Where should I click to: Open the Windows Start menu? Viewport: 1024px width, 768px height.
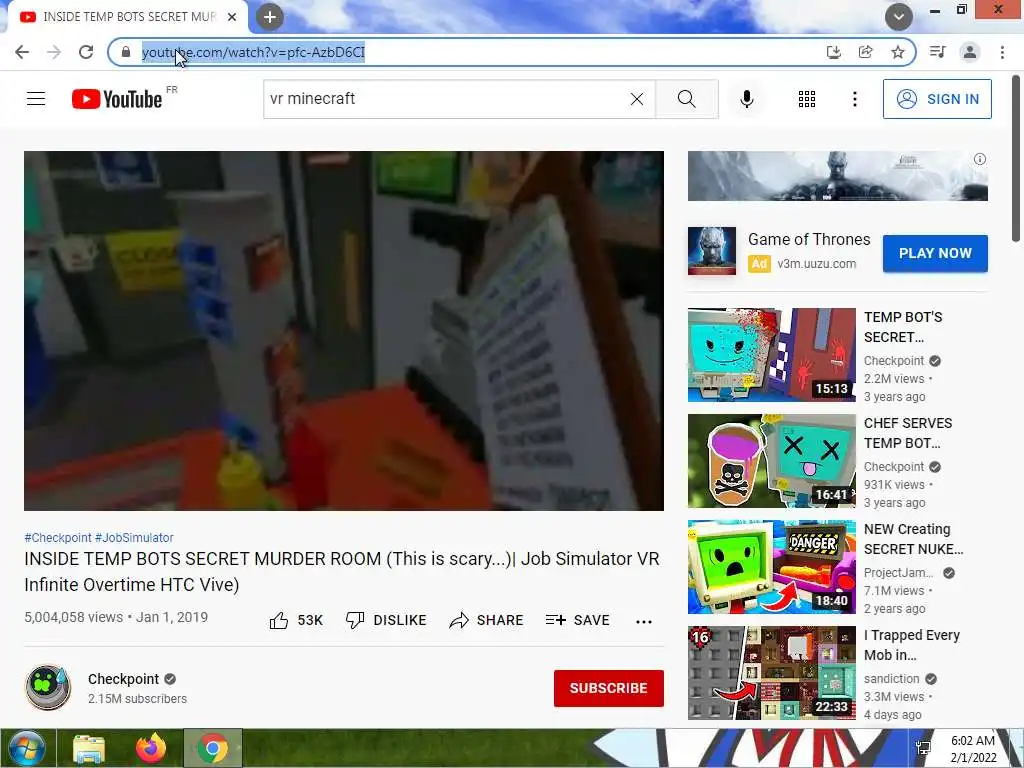tap(25, 748)
